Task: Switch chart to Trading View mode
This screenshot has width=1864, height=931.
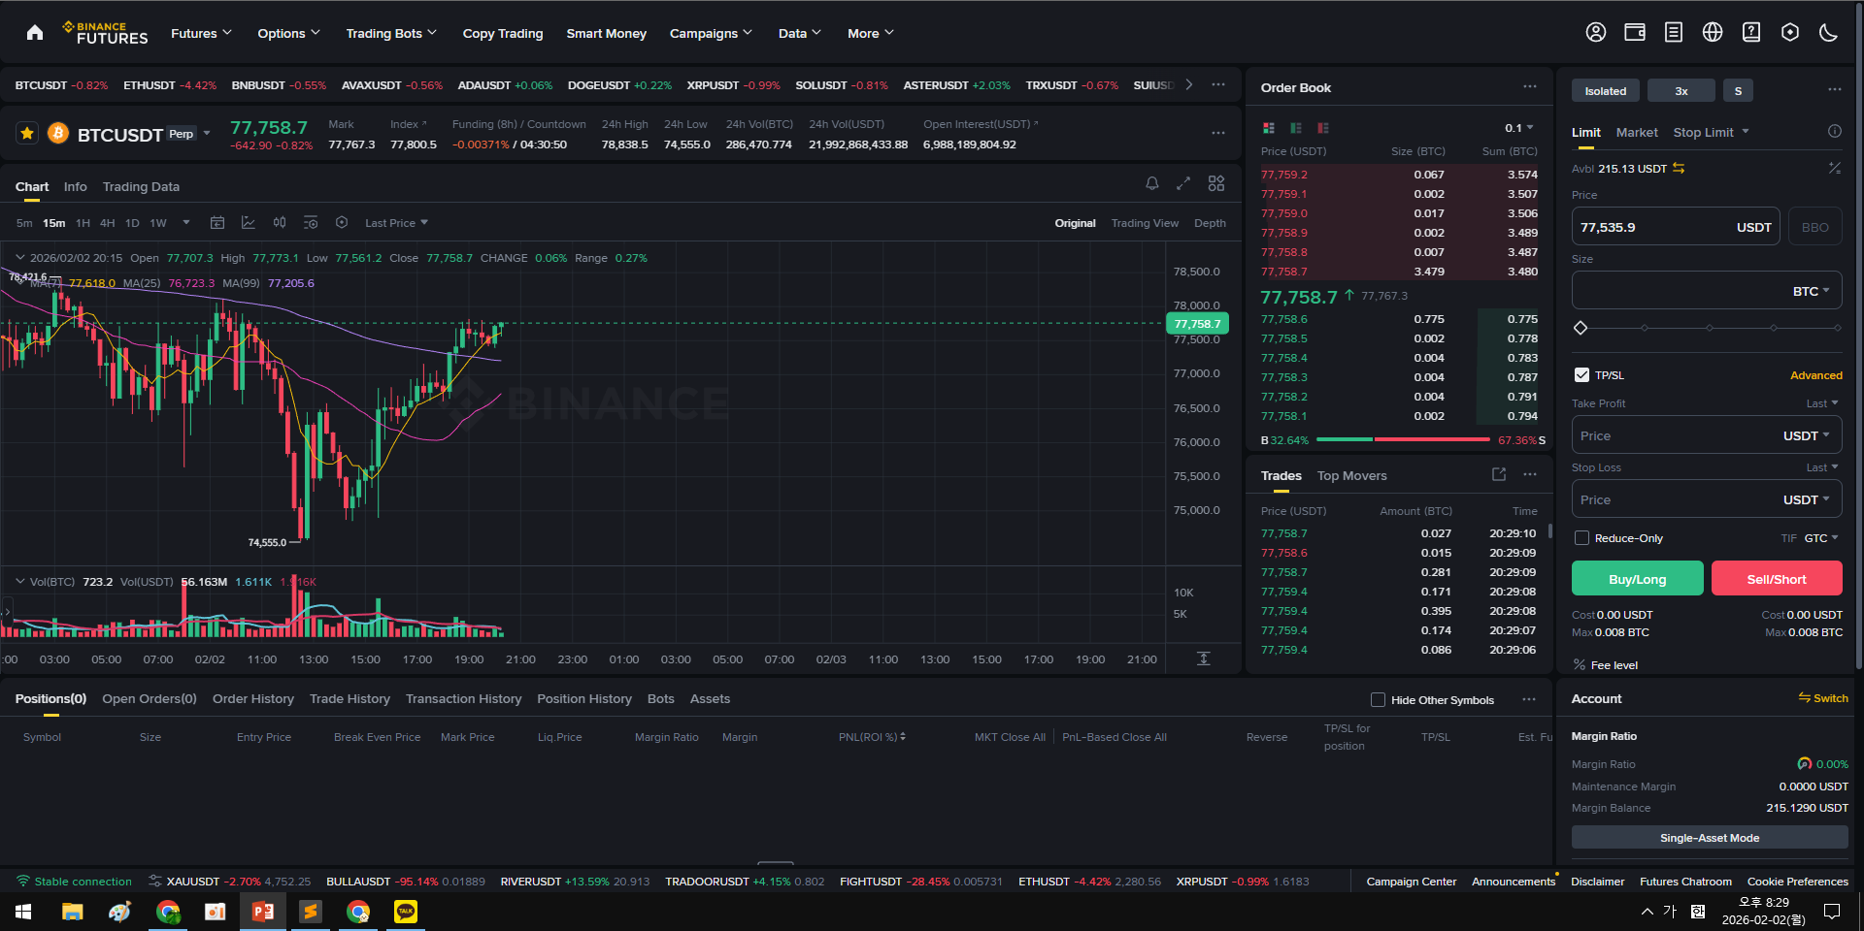Action: (1144, 223)
